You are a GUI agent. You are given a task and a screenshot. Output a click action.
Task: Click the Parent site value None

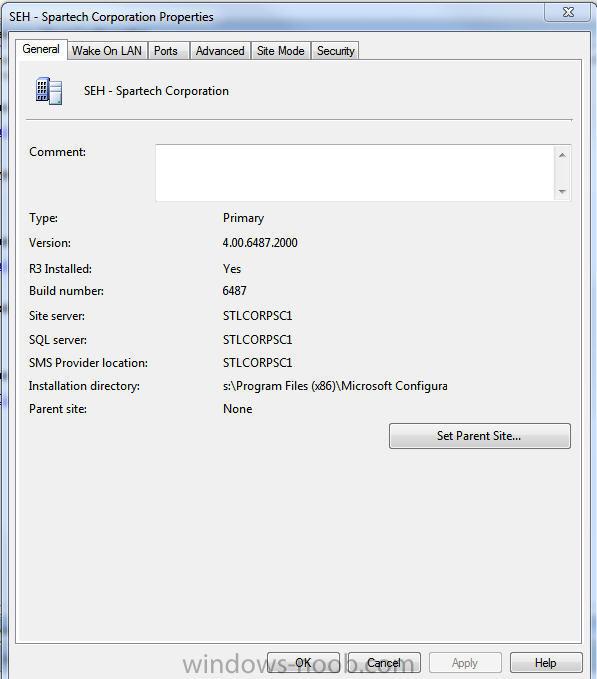click(237, 409)
